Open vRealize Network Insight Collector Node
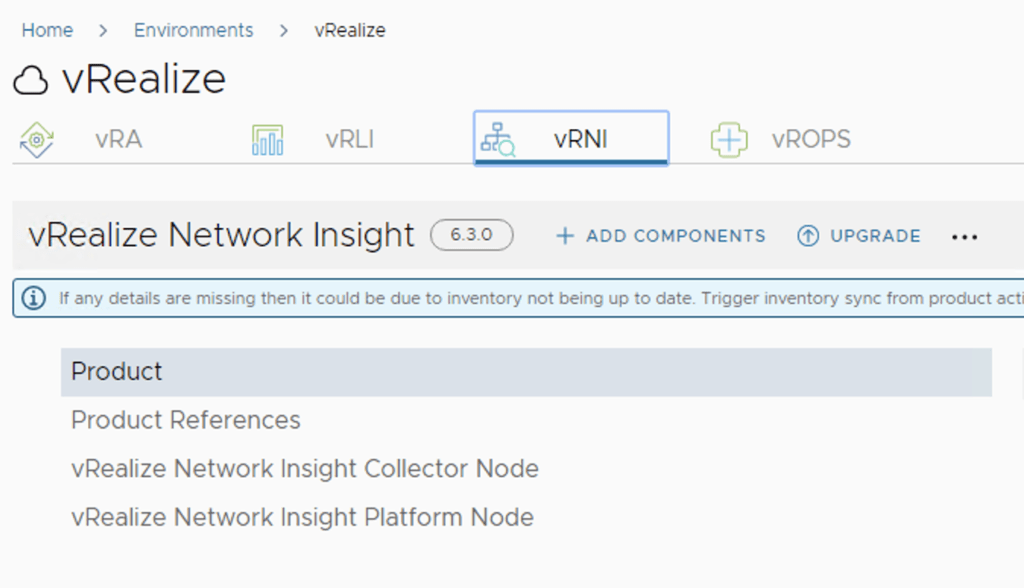Image resolution: width=1024 pixels, height=588 pixels. coord(304,469)
